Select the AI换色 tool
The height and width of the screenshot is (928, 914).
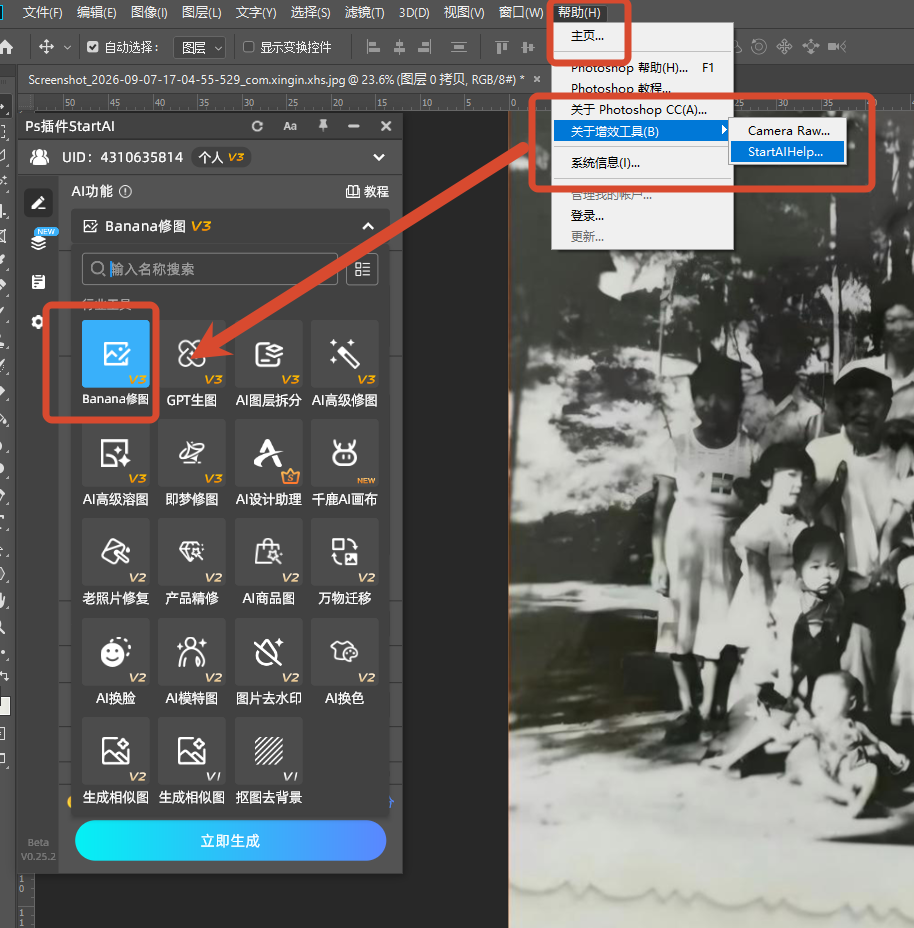[x=345, y=662]
